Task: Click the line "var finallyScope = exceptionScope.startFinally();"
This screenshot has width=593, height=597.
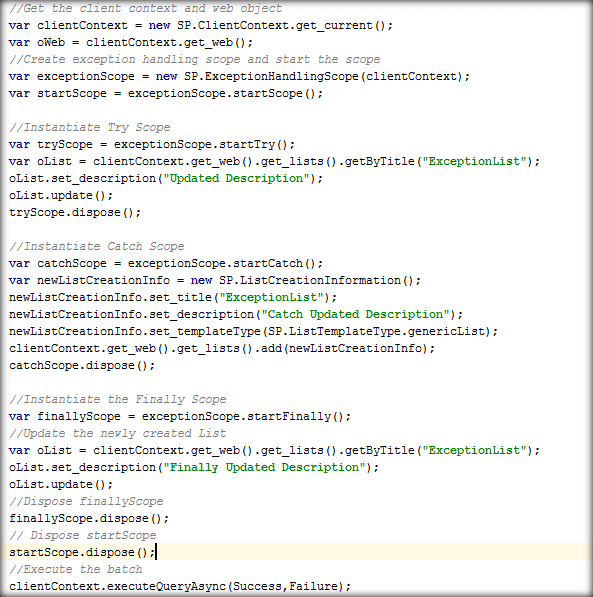Action: pos(180,416)
